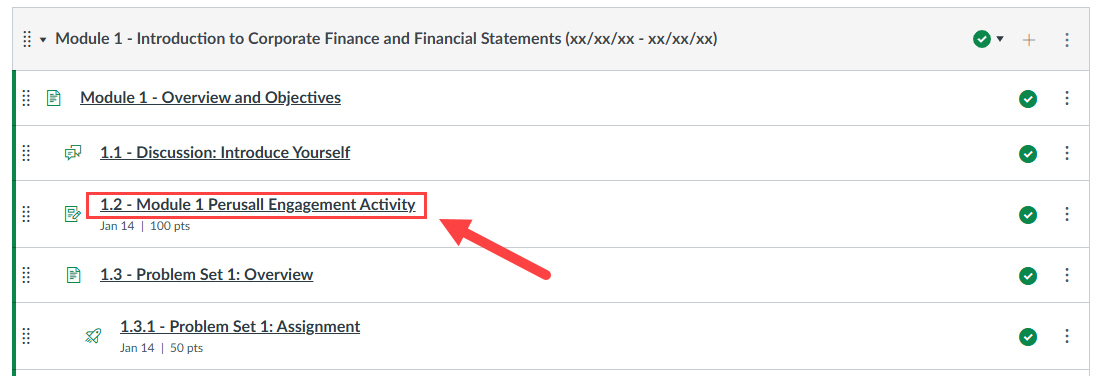
Task: Click the page icon beside Module 1 Overview
Action: coord(53,98)
